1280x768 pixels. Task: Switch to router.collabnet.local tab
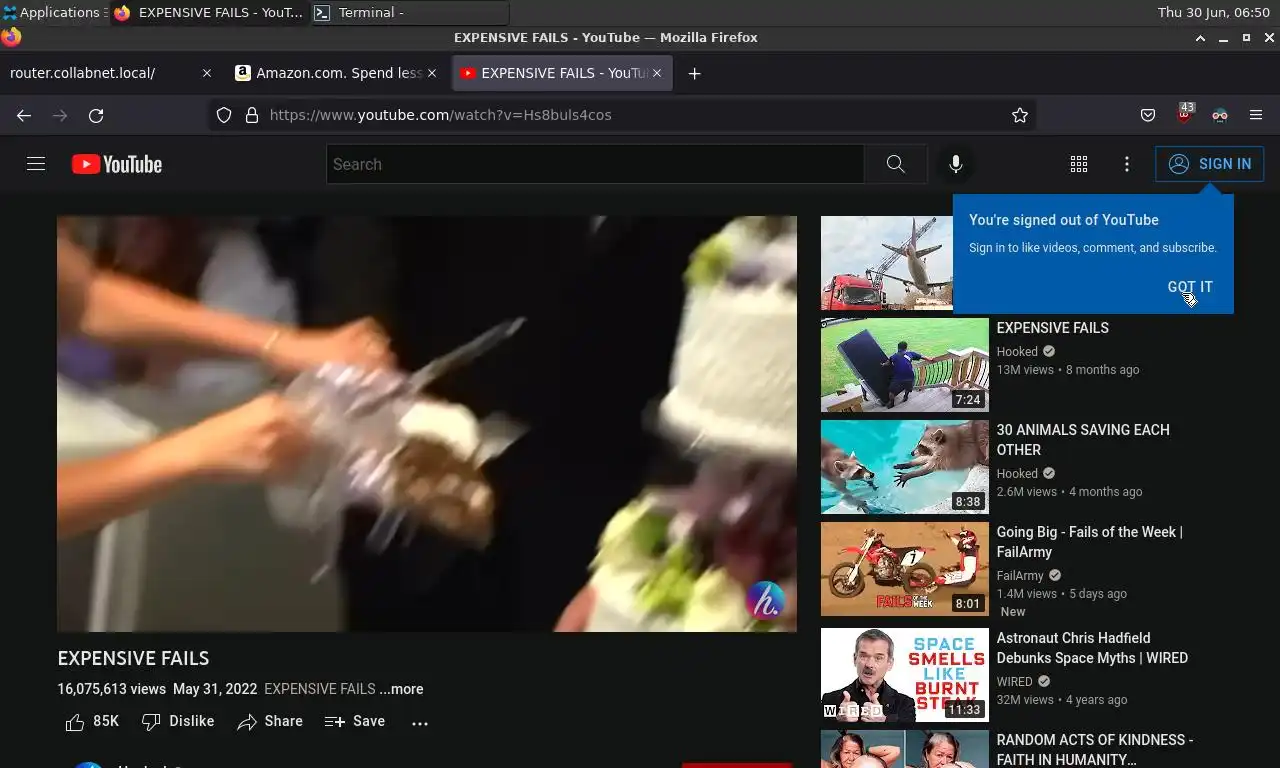[x=98, y=73]
